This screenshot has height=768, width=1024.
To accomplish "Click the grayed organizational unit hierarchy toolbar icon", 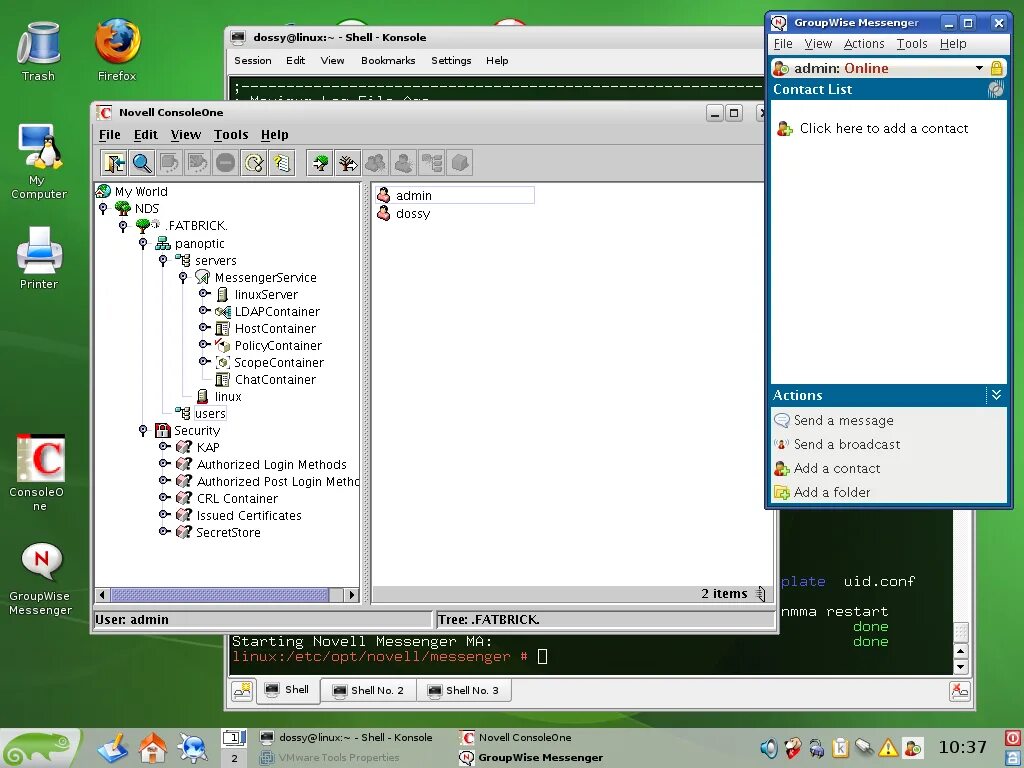I will click(x=432, y=163).
